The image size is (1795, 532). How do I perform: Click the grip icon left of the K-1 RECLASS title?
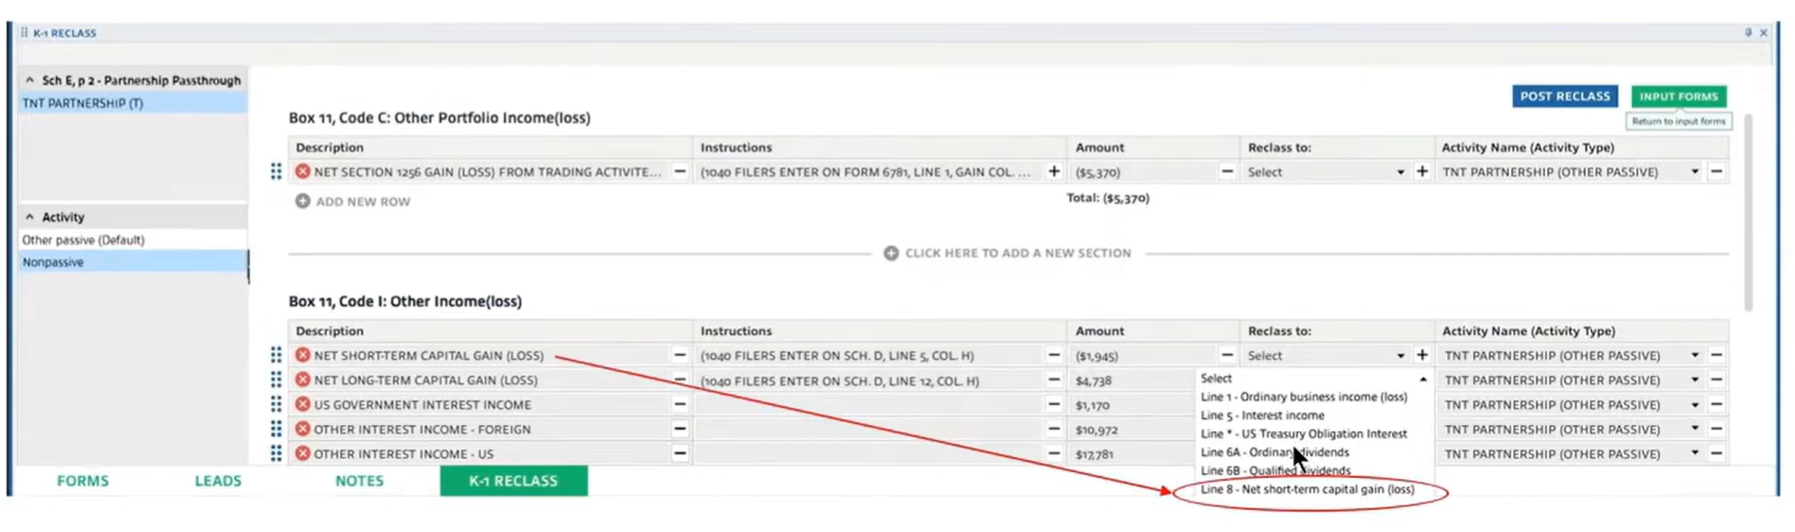[x=24, y=33]
